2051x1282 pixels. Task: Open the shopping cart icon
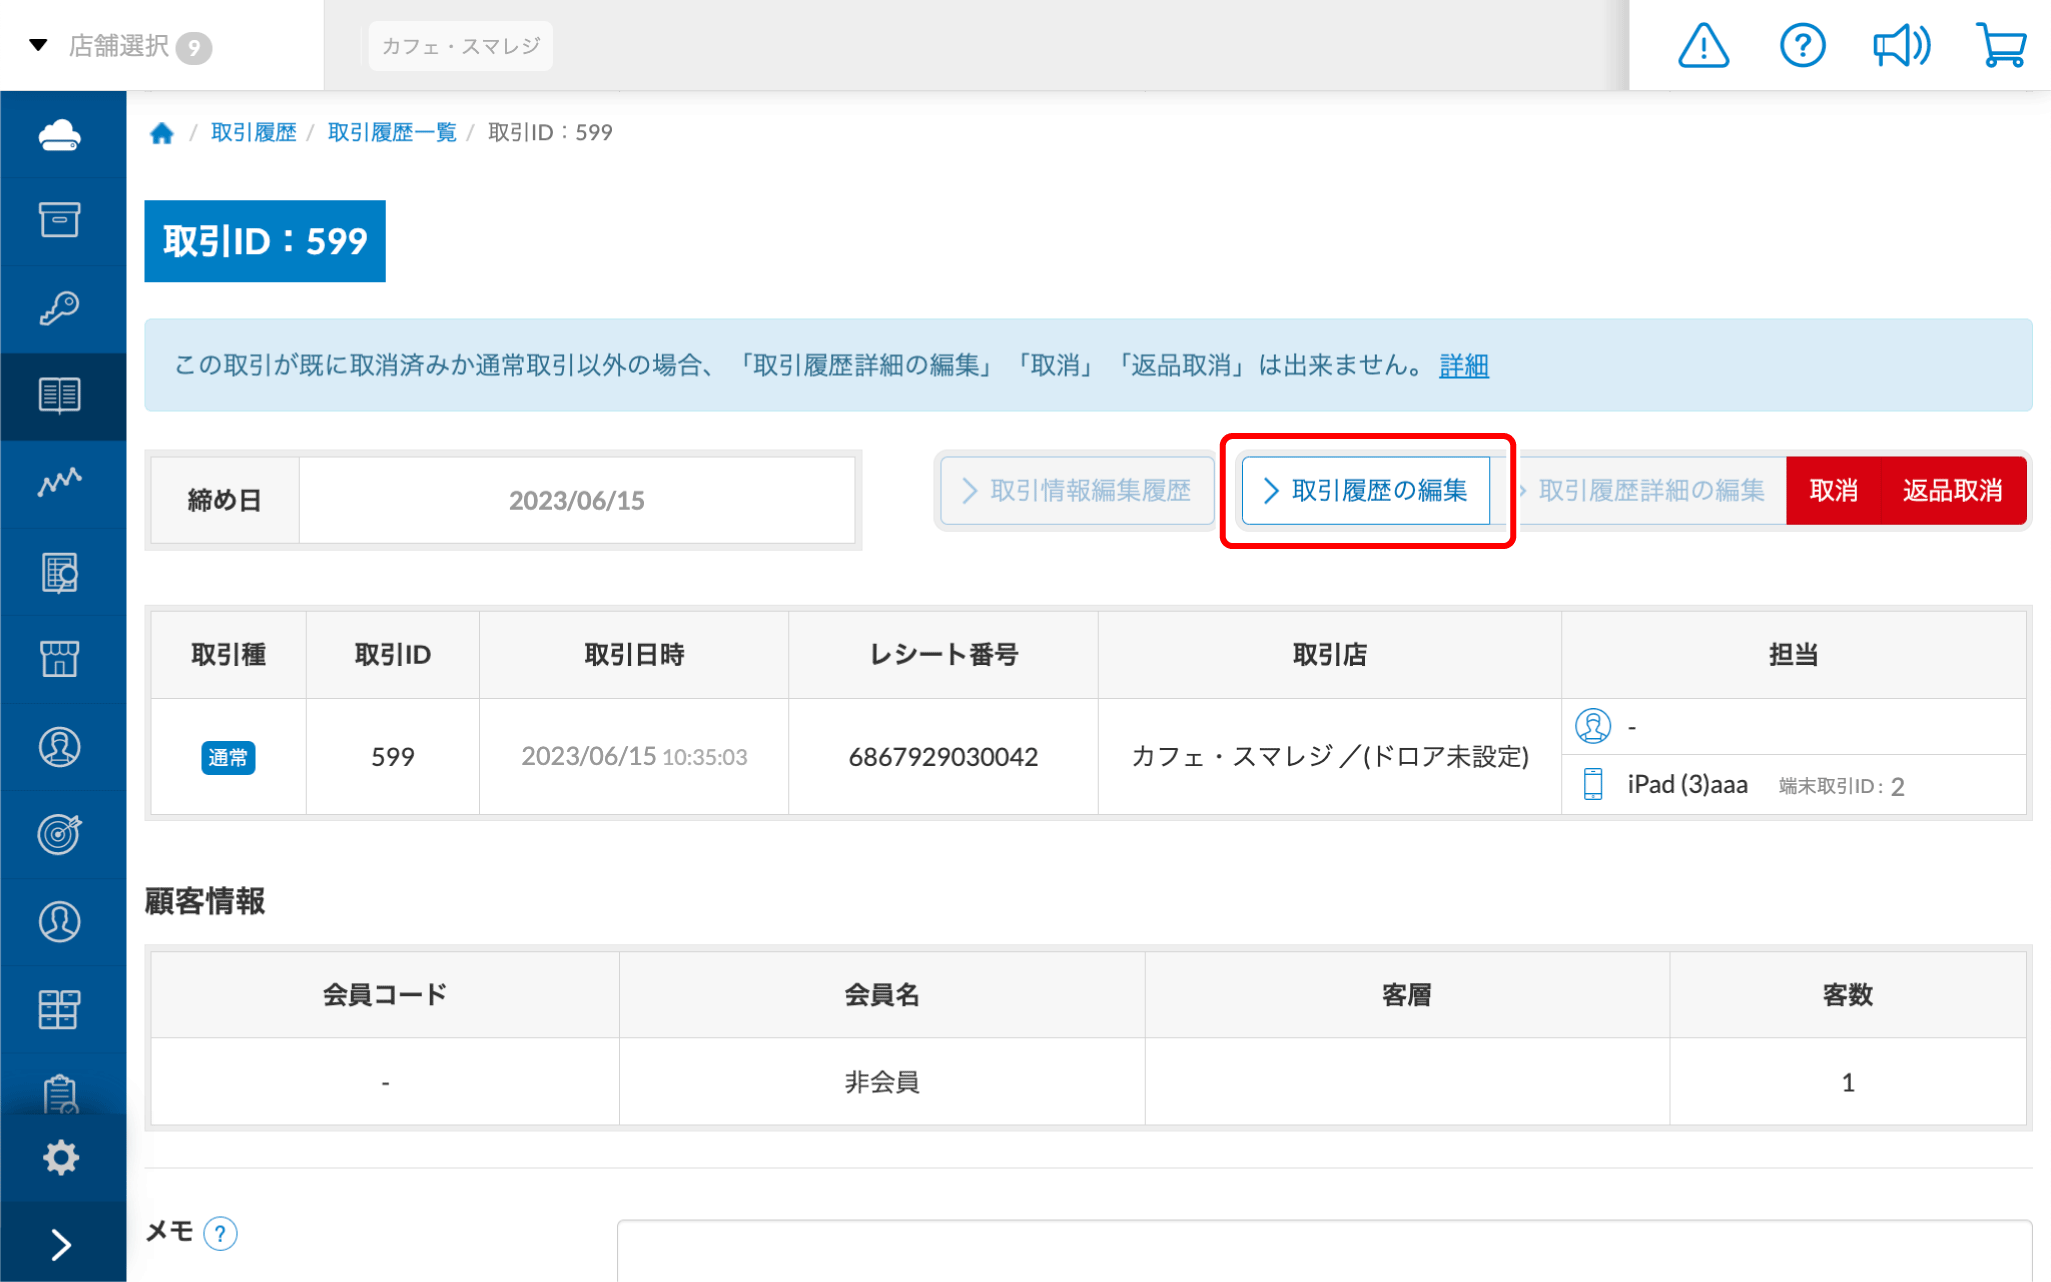point(2000,46)
